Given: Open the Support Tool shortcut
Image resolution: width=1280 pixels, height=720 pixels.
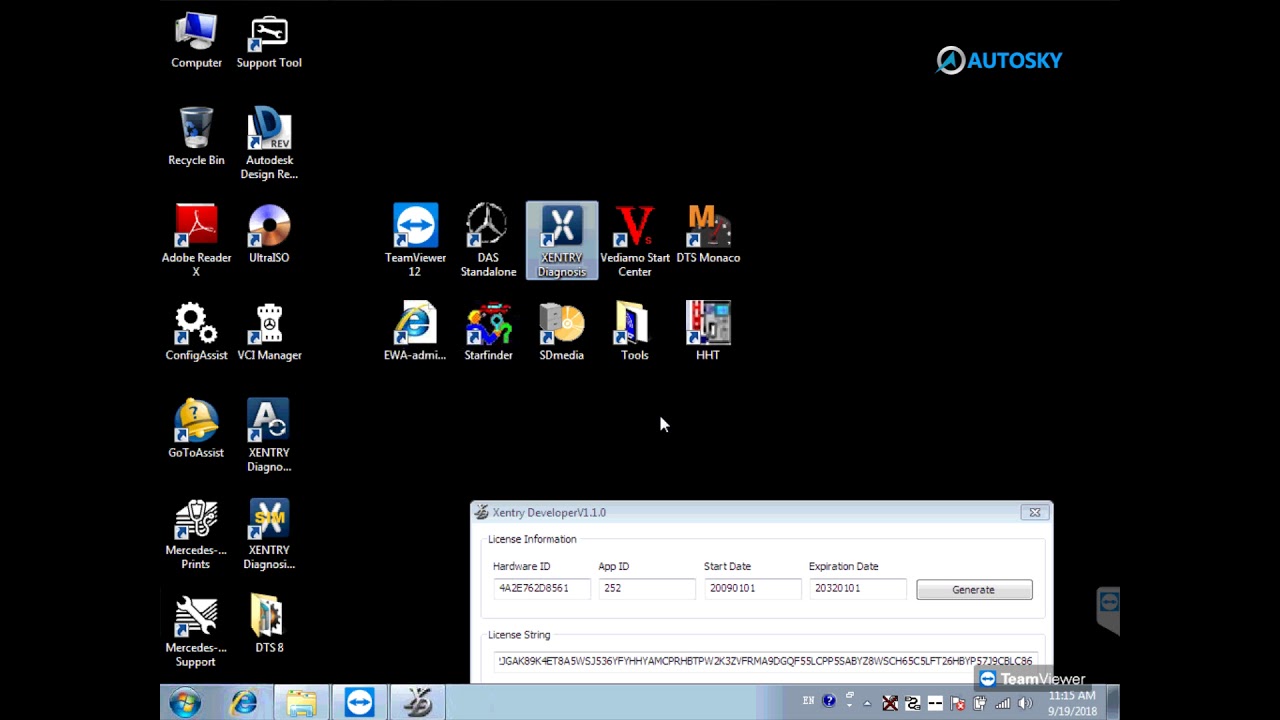Looking at the screenshot, I should [269, 41].
